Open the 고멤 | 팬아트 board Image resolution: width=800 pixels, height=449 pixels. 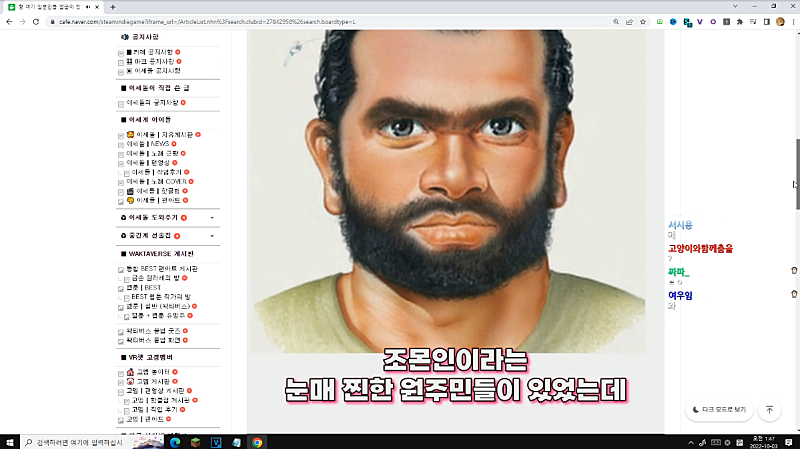pos(145,419)
